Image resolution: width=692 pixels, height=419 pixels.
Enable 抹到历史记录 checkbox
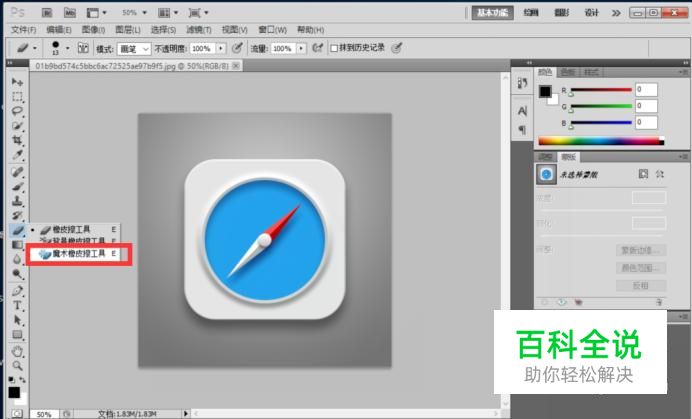(334, 48)
